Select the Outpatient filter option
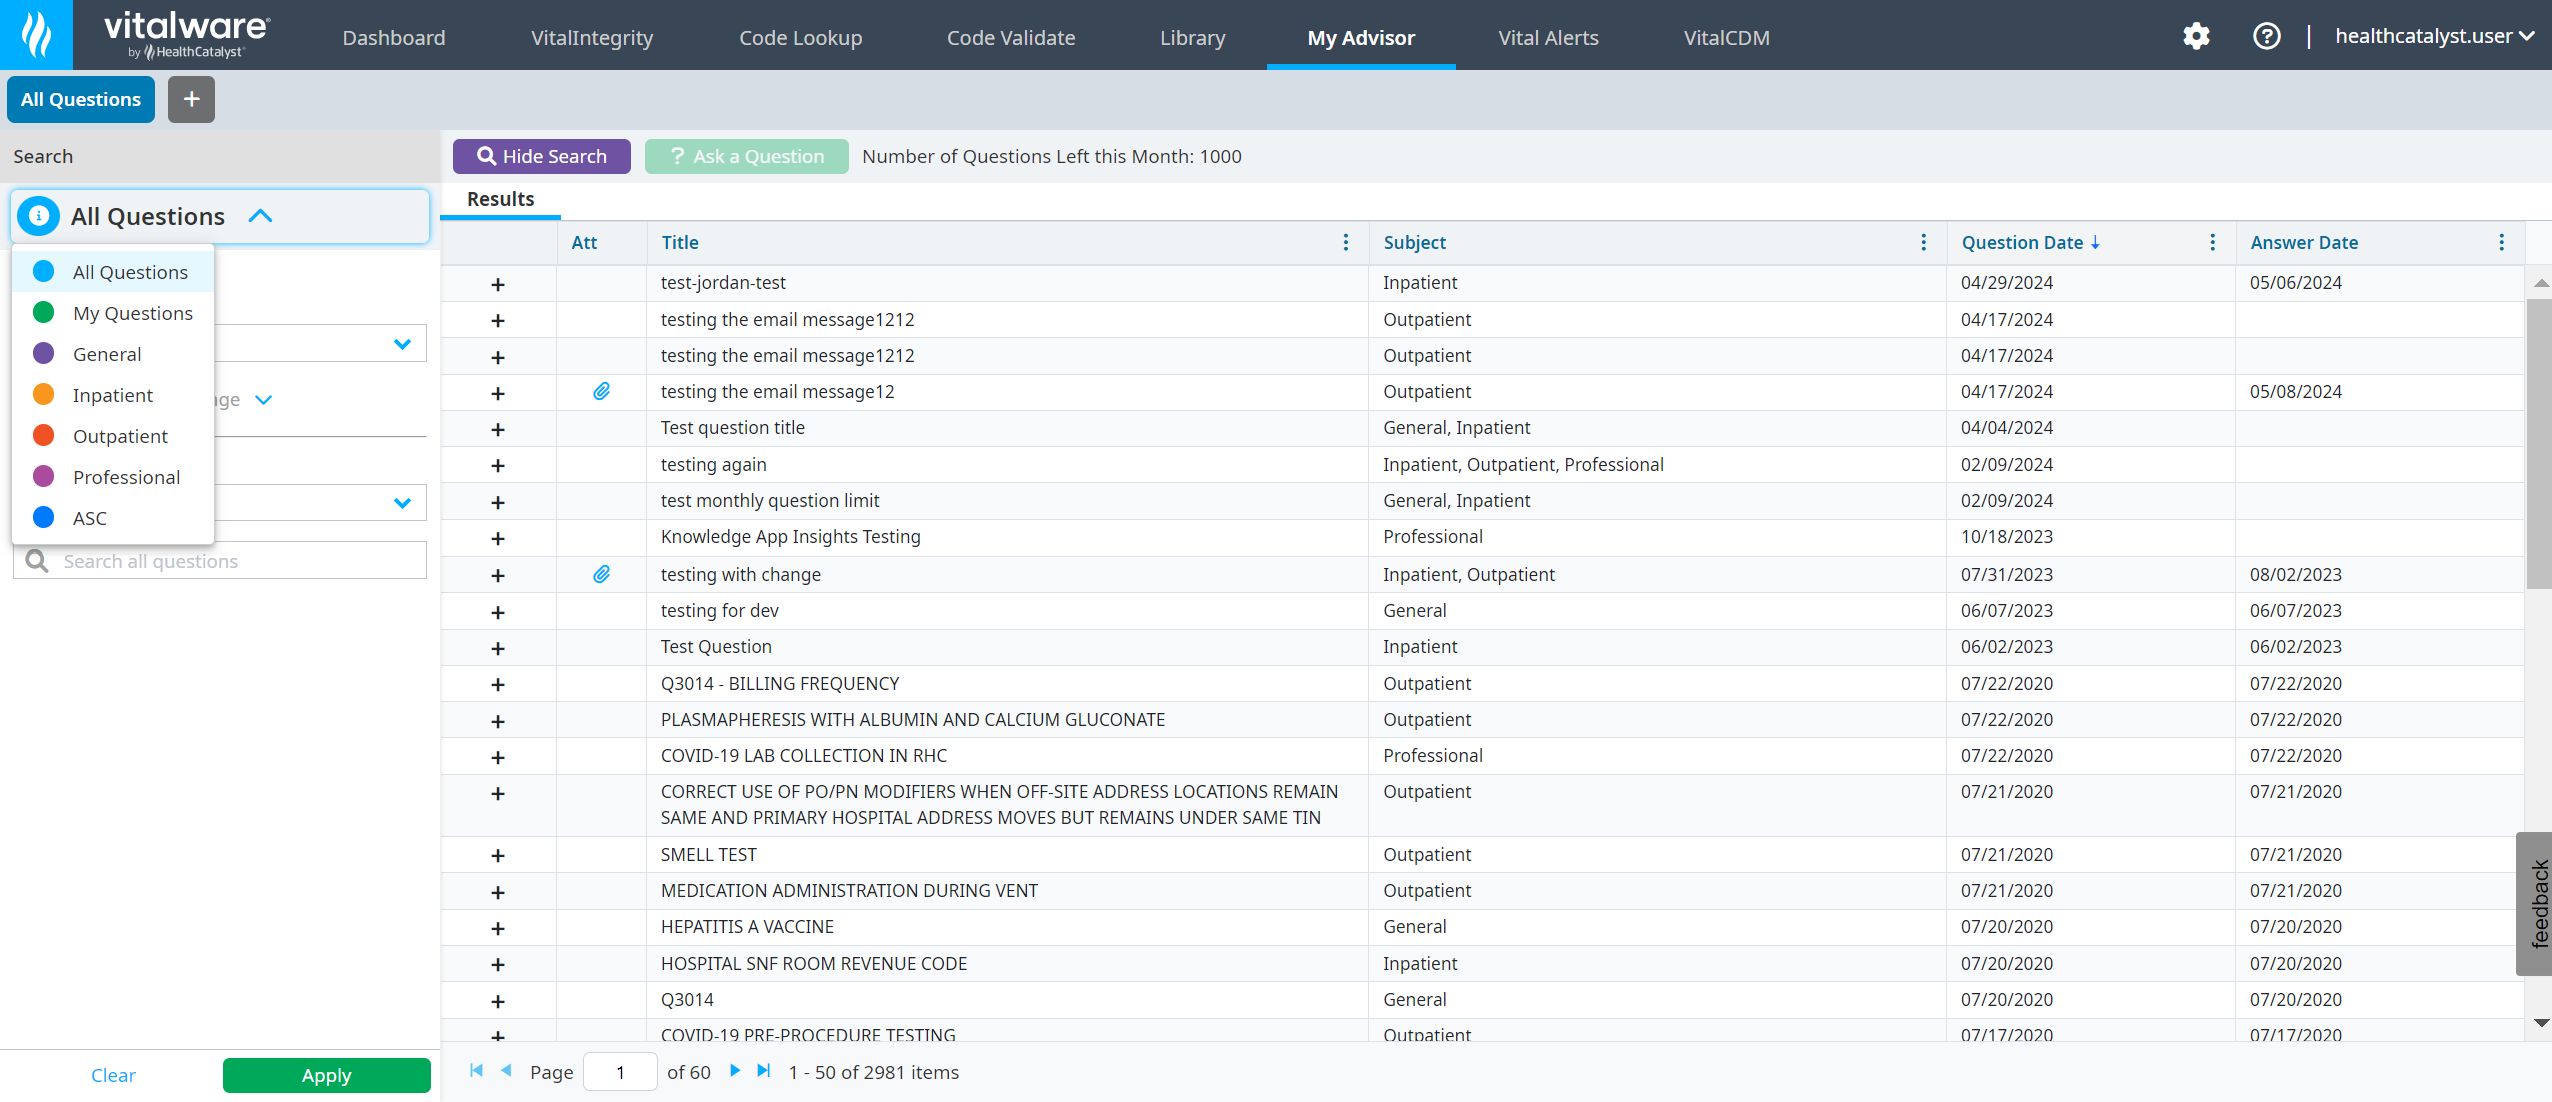Screen dimensions: 2552x1102 (x=120, y=436)
